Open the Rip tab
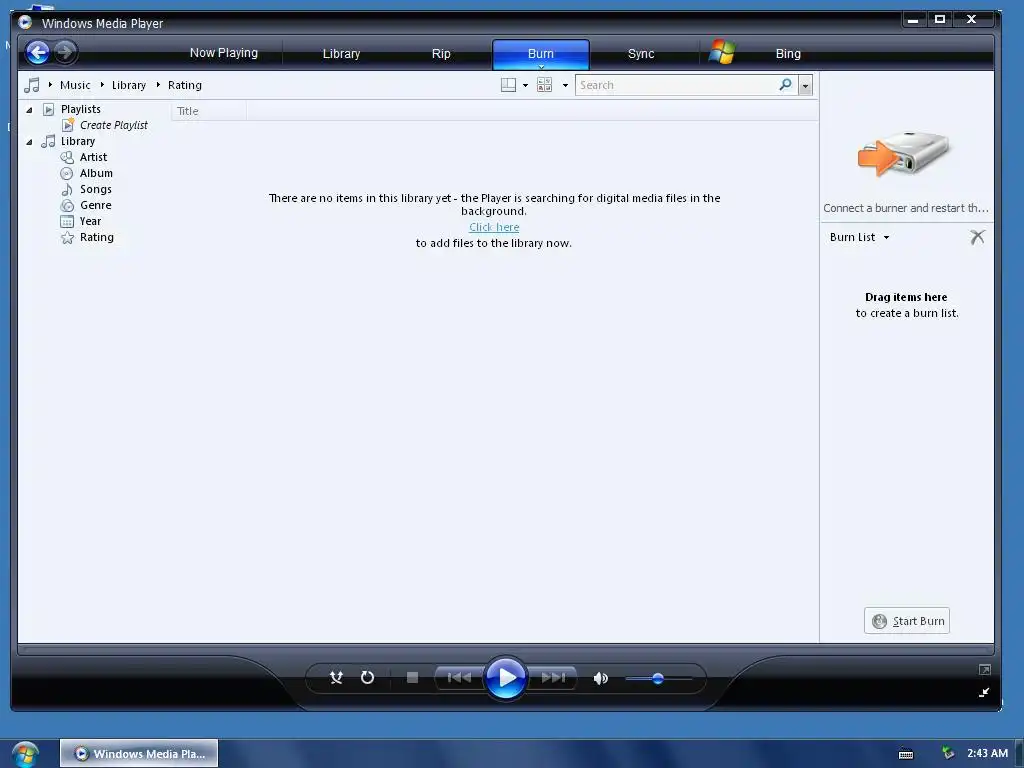The image size is (1024, 768). (x=441, y=54)
